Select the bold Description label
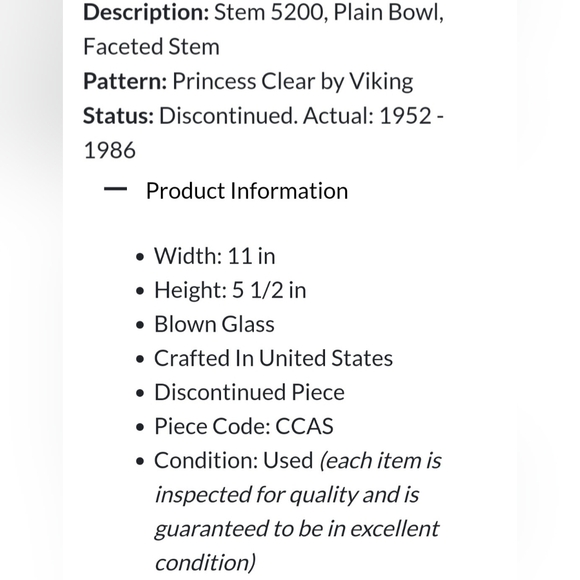Screen dimensions: 580x580 tap(146, 13)
